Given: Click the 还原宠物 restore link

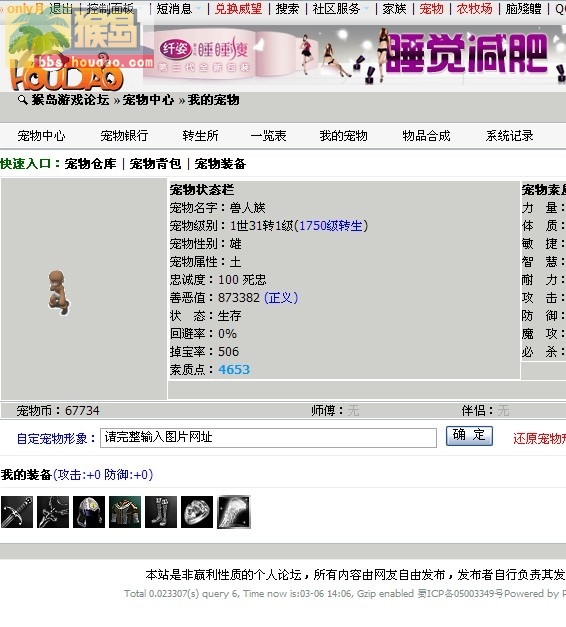Looking at the screenshot, I should 540,439.
